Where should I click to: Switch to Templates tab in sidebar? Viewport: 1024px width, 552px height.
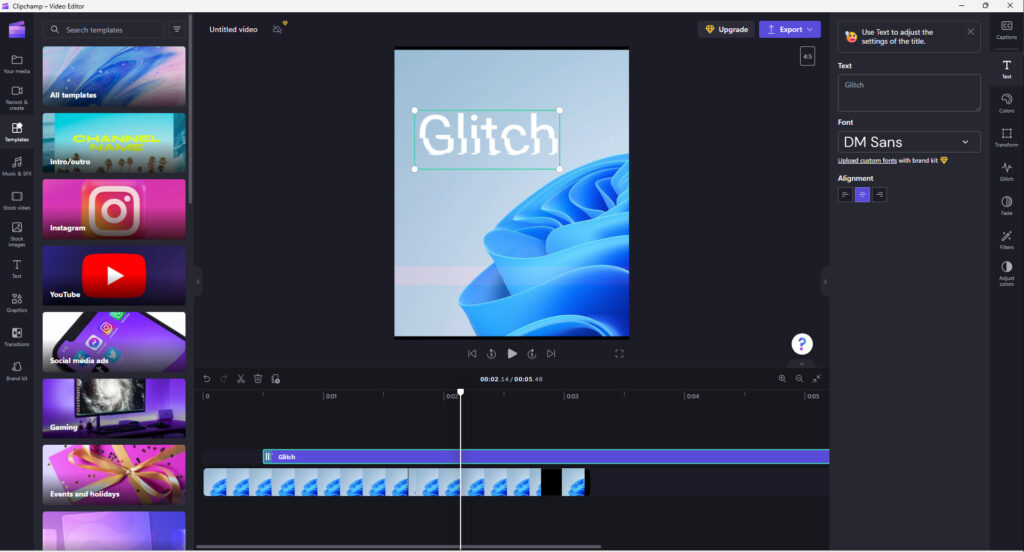click(17, 131)
